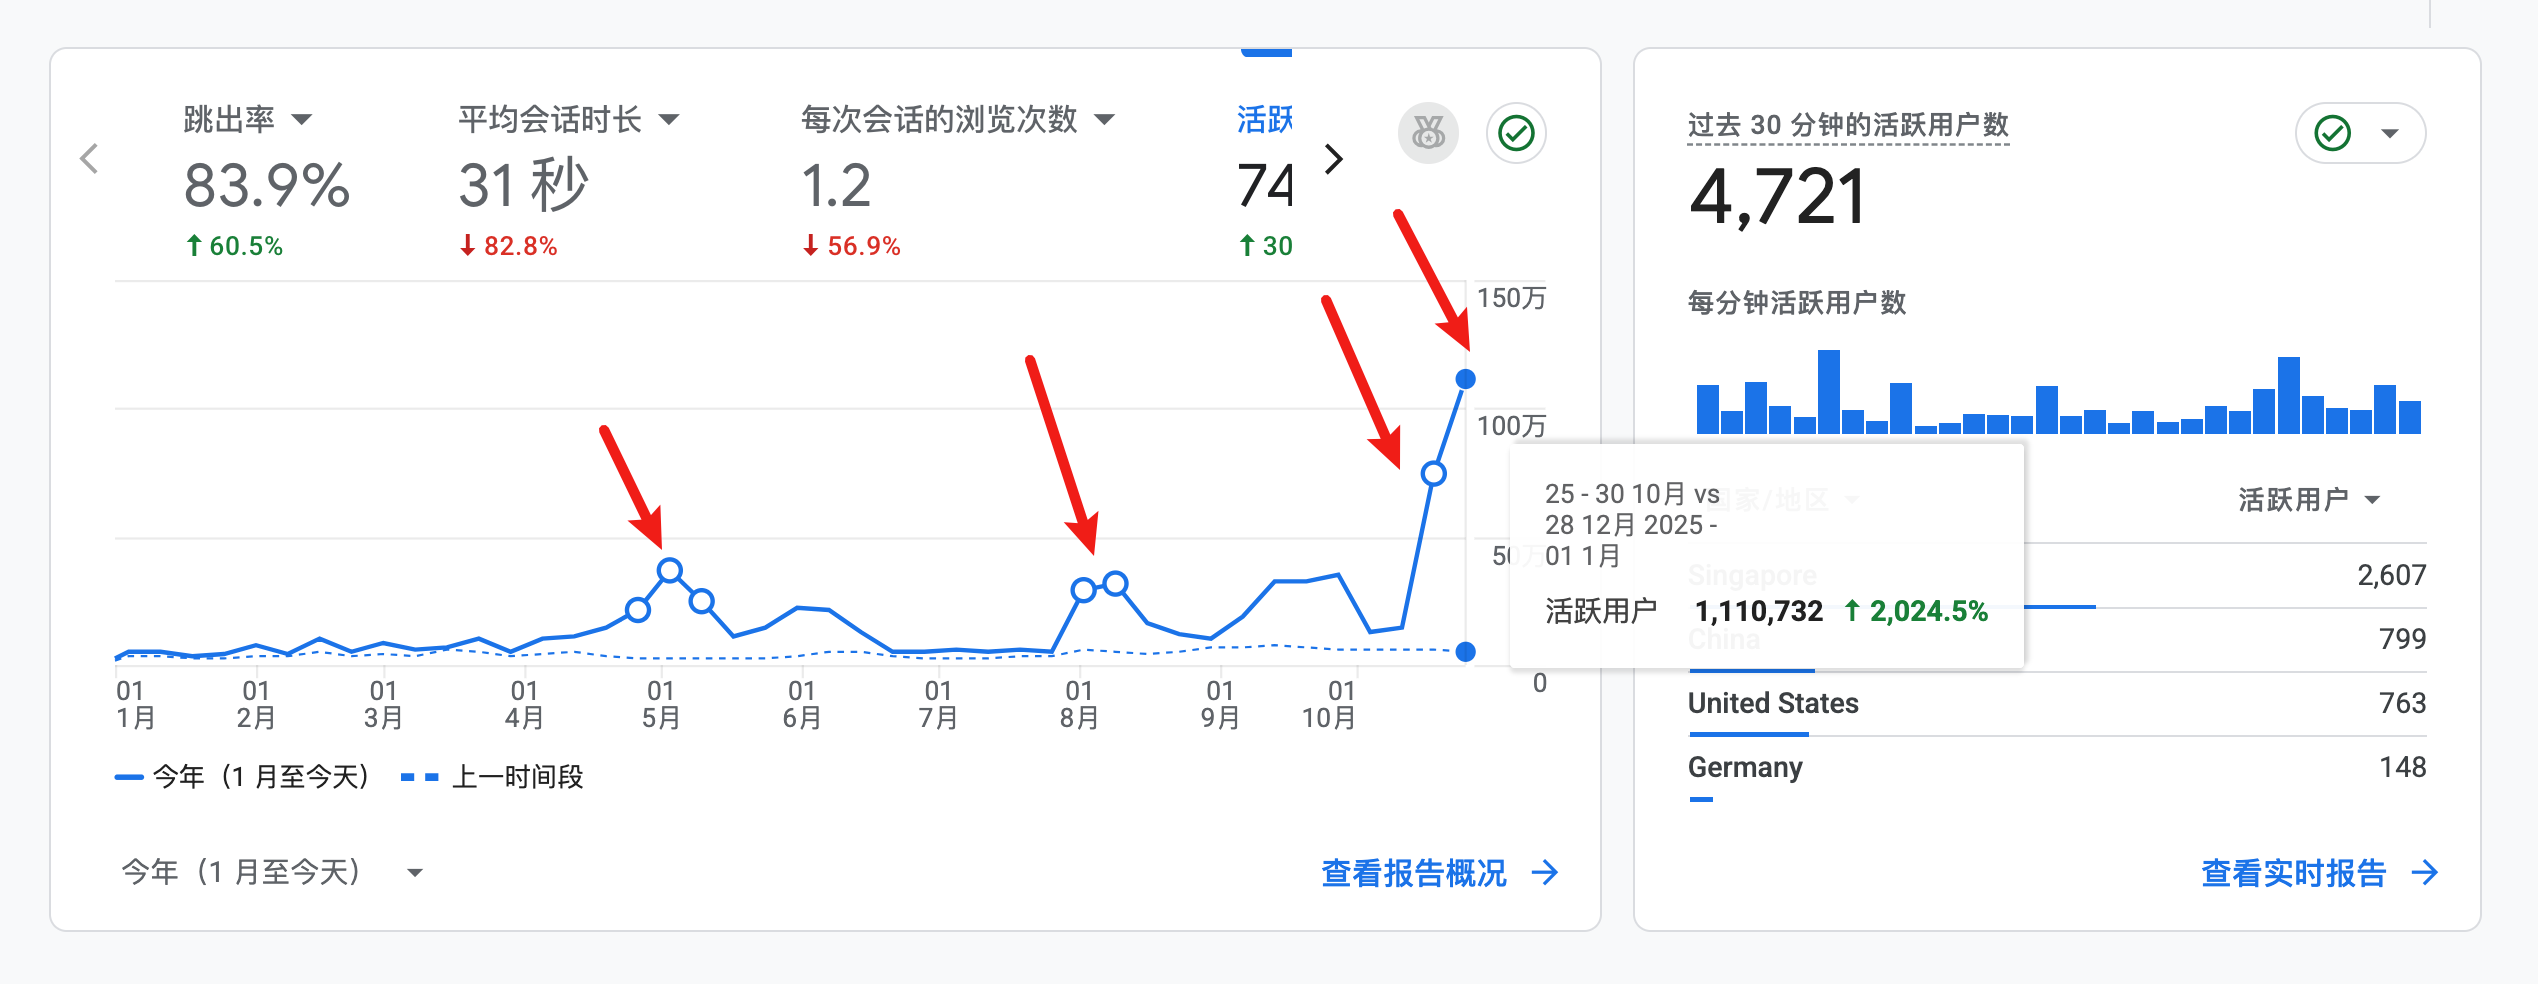Click the 799 user count value
Viewport: 2538px width, 984px height.
pos(2402,639)
